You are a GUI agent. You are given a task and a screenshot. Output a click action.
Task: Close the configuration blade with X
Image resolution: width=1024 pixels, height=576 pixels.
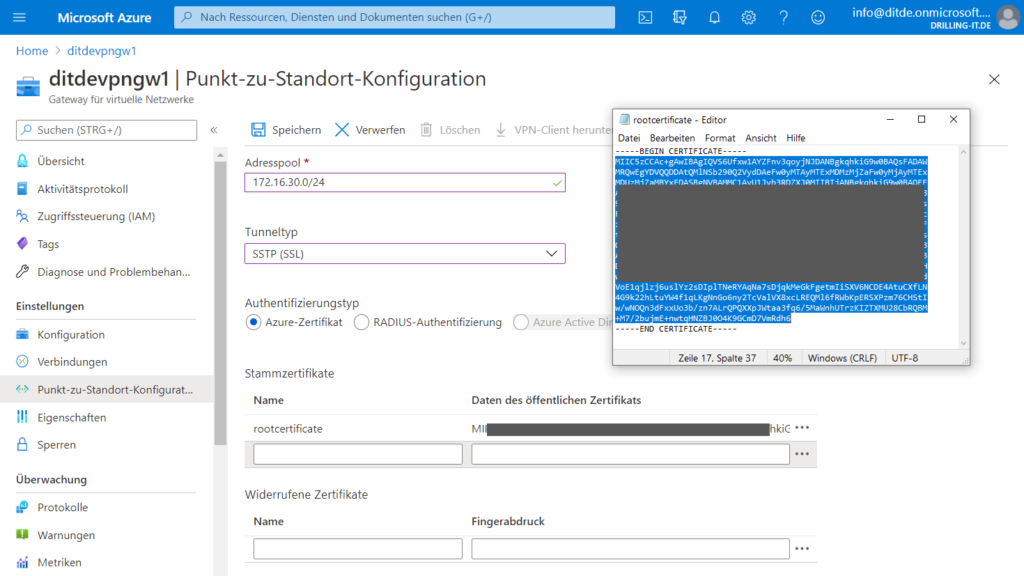(x=994, y=80)
